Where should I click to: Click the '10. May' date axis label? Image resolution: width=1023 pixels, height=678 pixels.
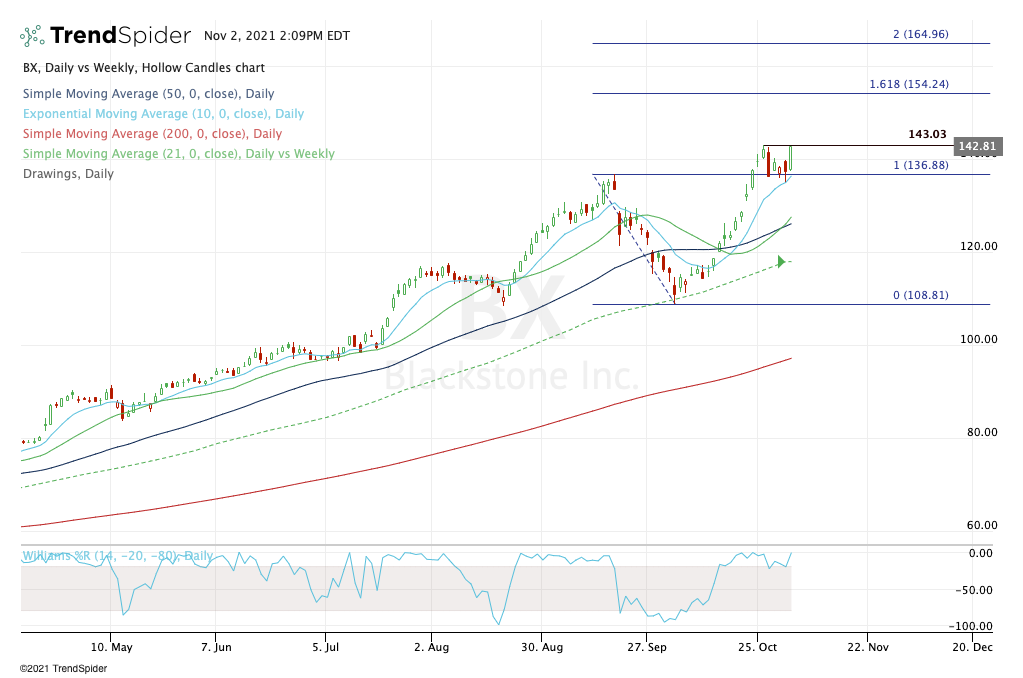tap(112, 647)
